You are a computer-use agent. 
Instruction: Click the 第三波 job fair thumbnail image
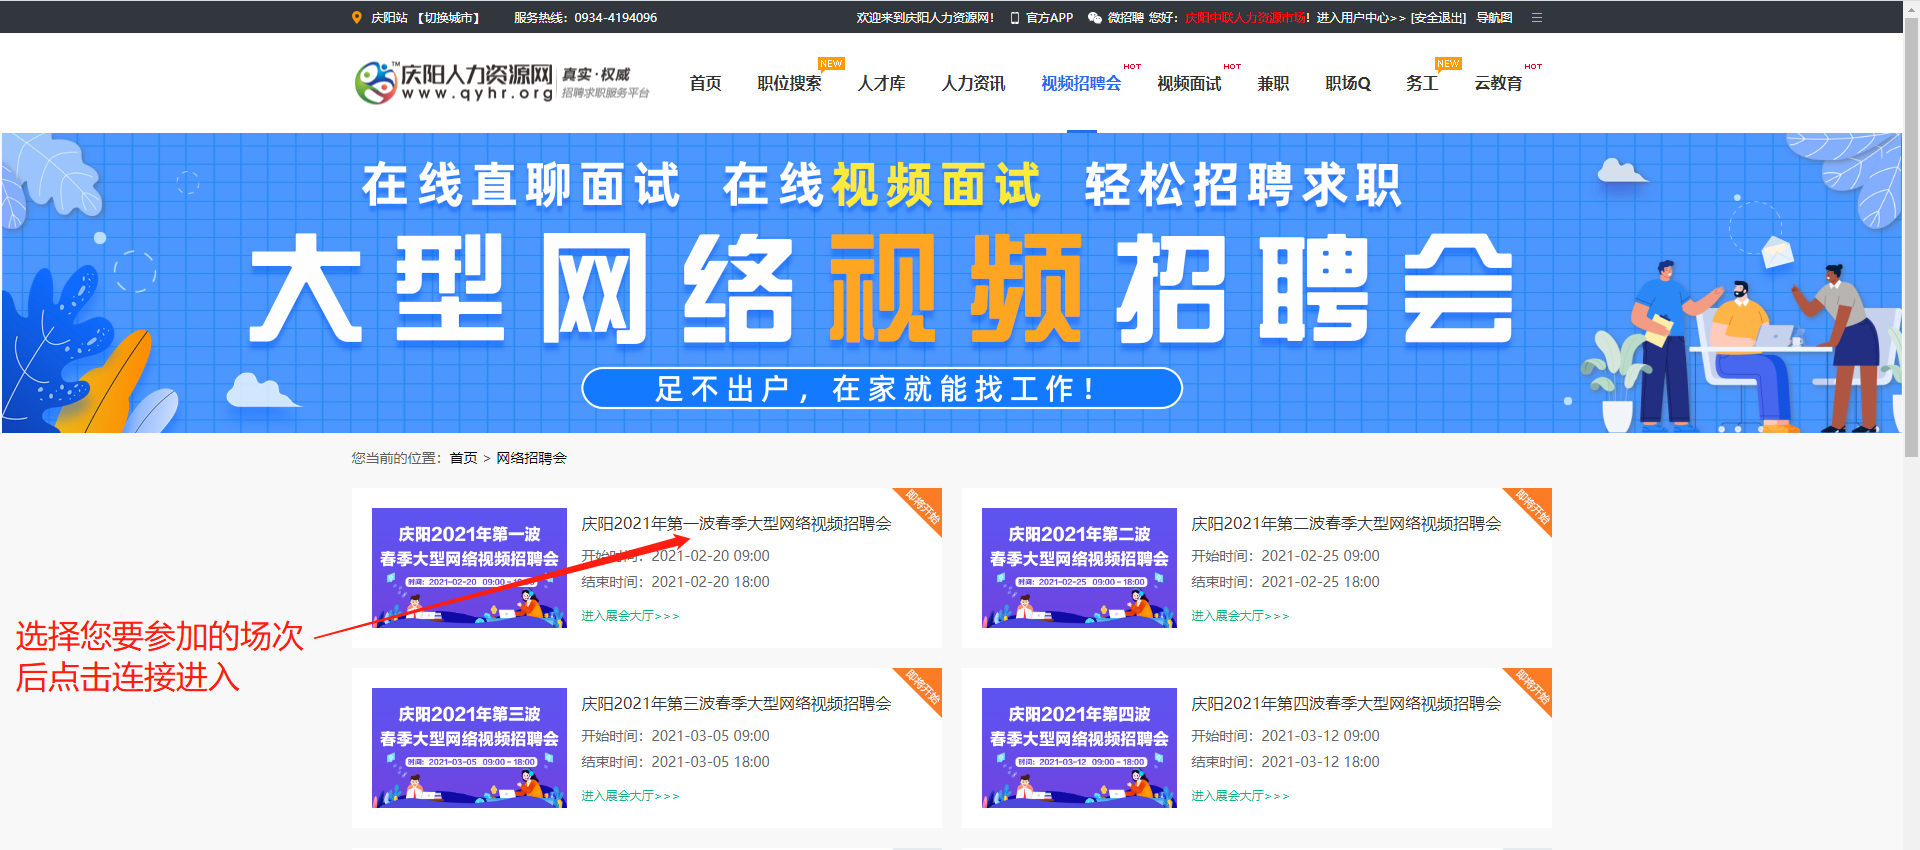click(x=469, y=747)
